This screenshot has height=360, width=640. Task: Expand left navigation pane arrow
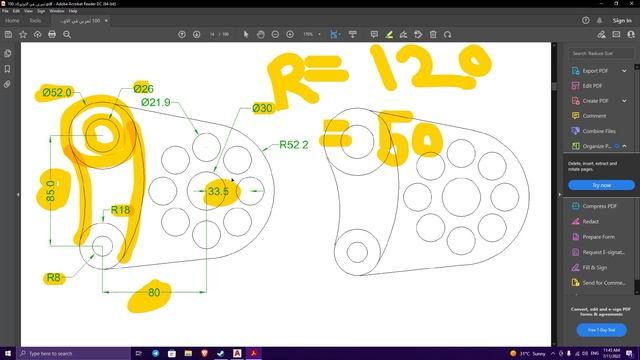[18, 195]
